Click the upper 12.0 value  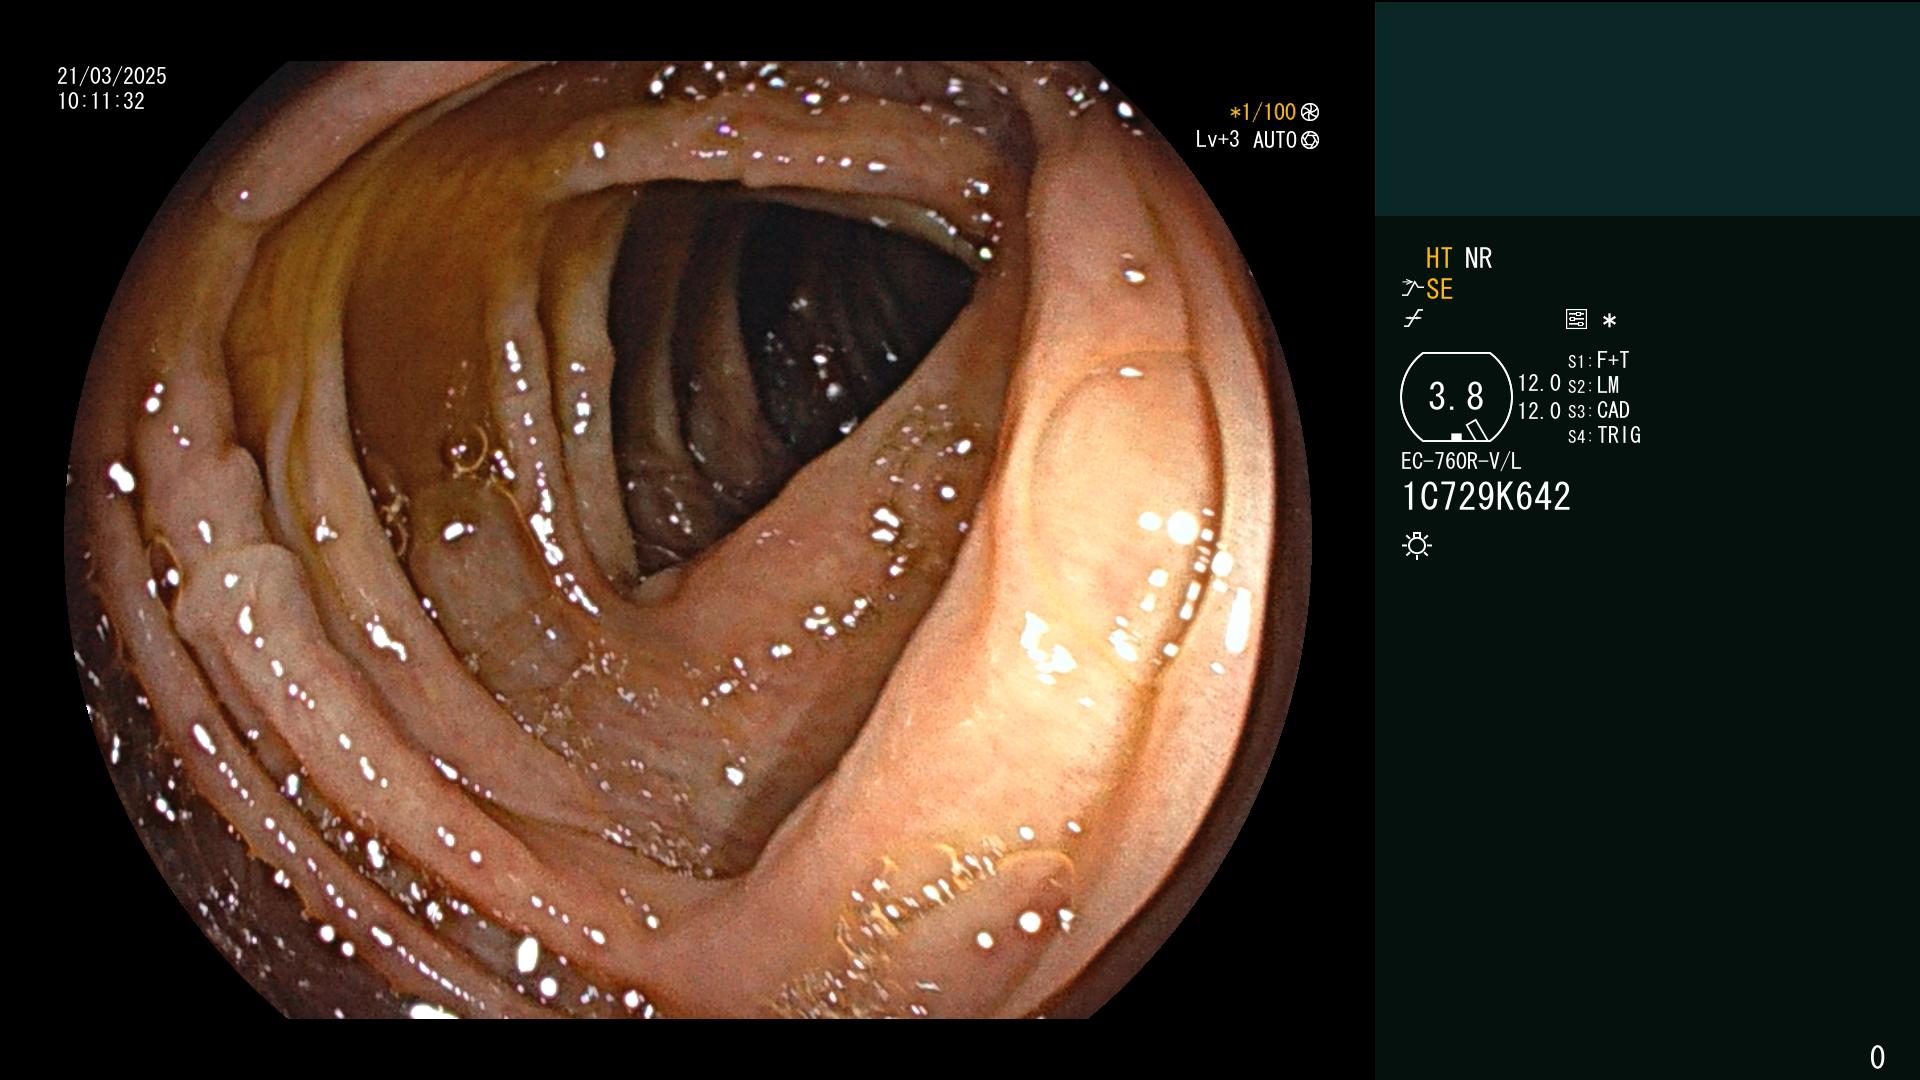pos(1539,383)
